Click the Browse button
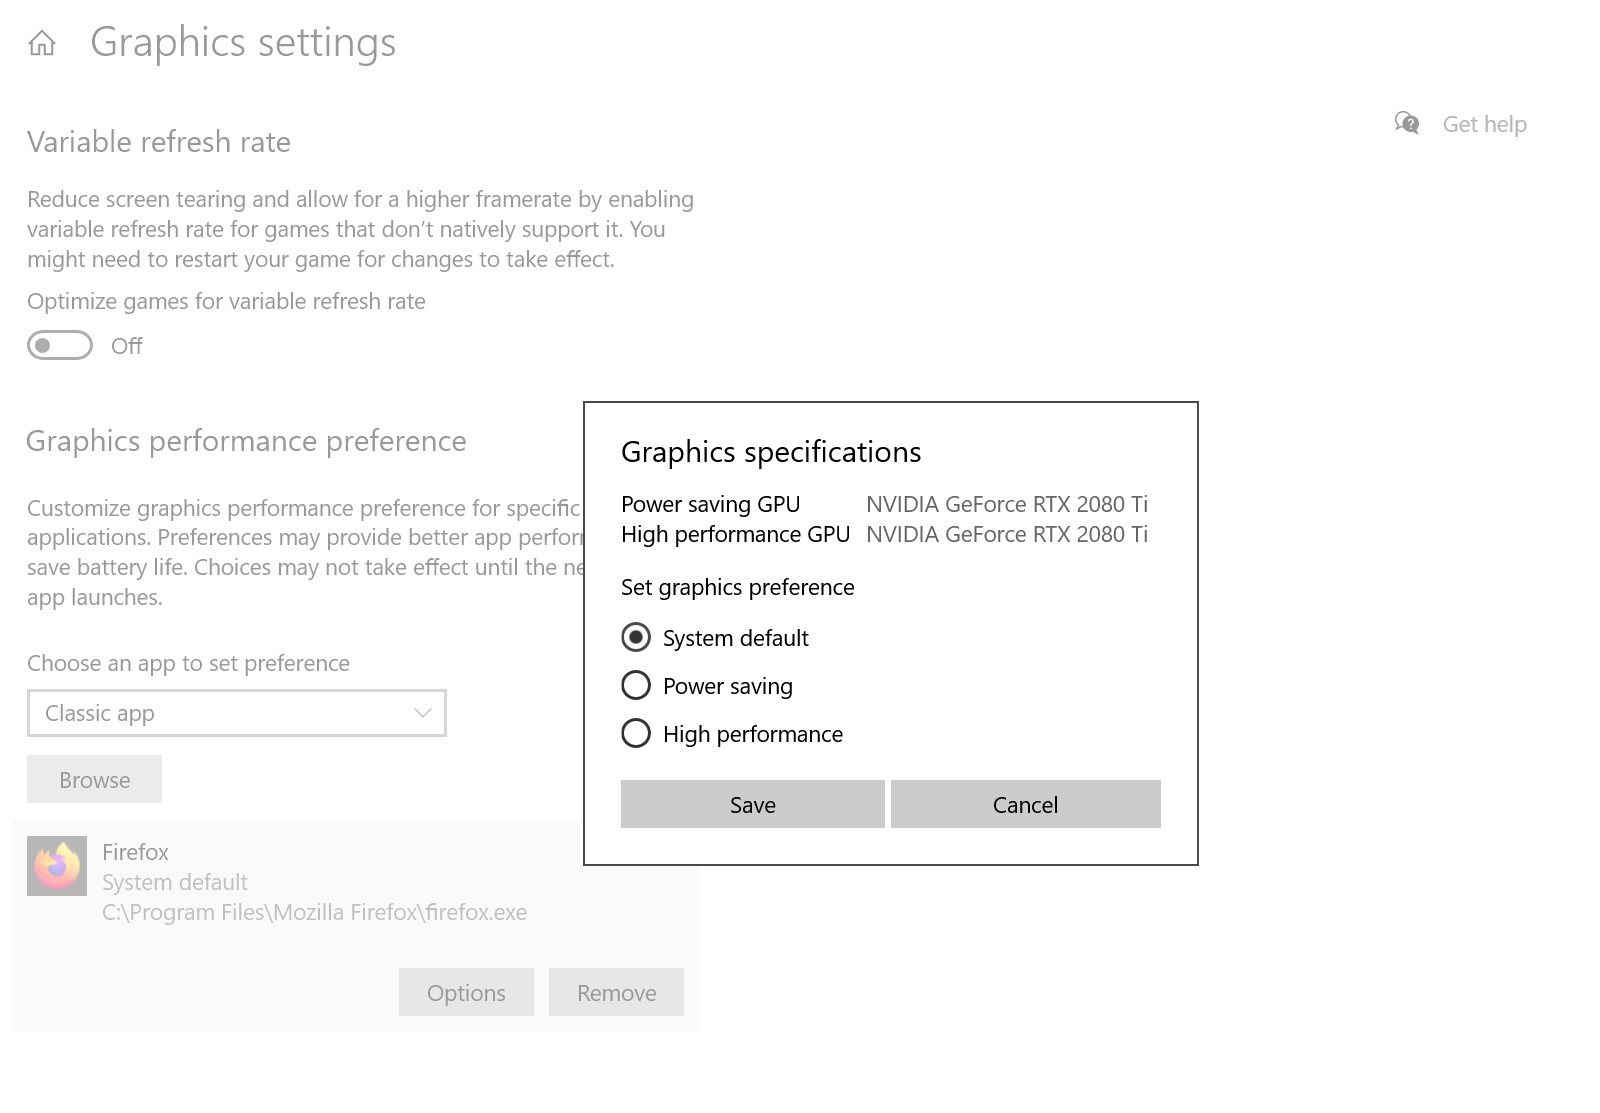 94,779
